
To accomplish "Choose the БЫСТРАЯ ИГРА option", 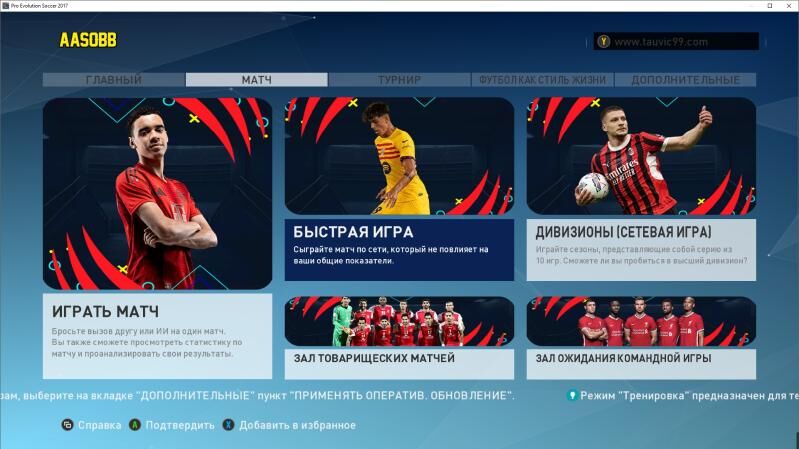I will point(399,250).
